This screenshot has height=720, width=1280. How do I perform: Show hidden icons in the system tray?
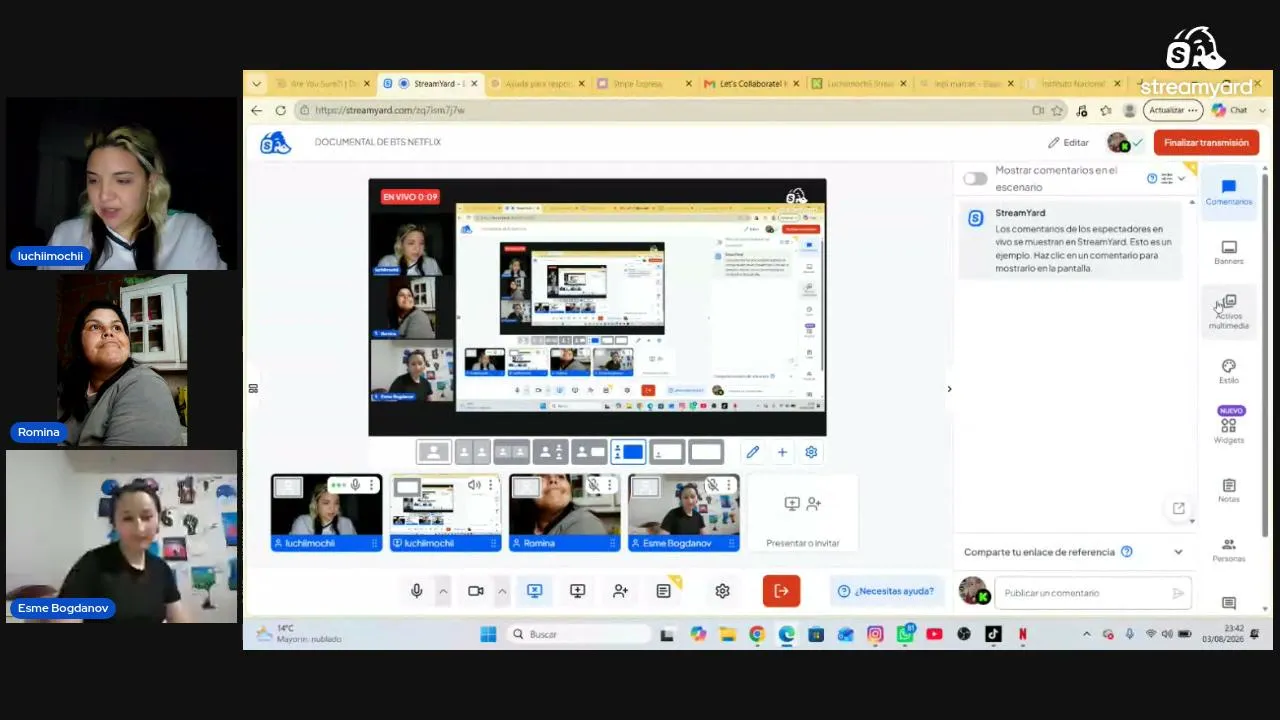click(1087, 634)
